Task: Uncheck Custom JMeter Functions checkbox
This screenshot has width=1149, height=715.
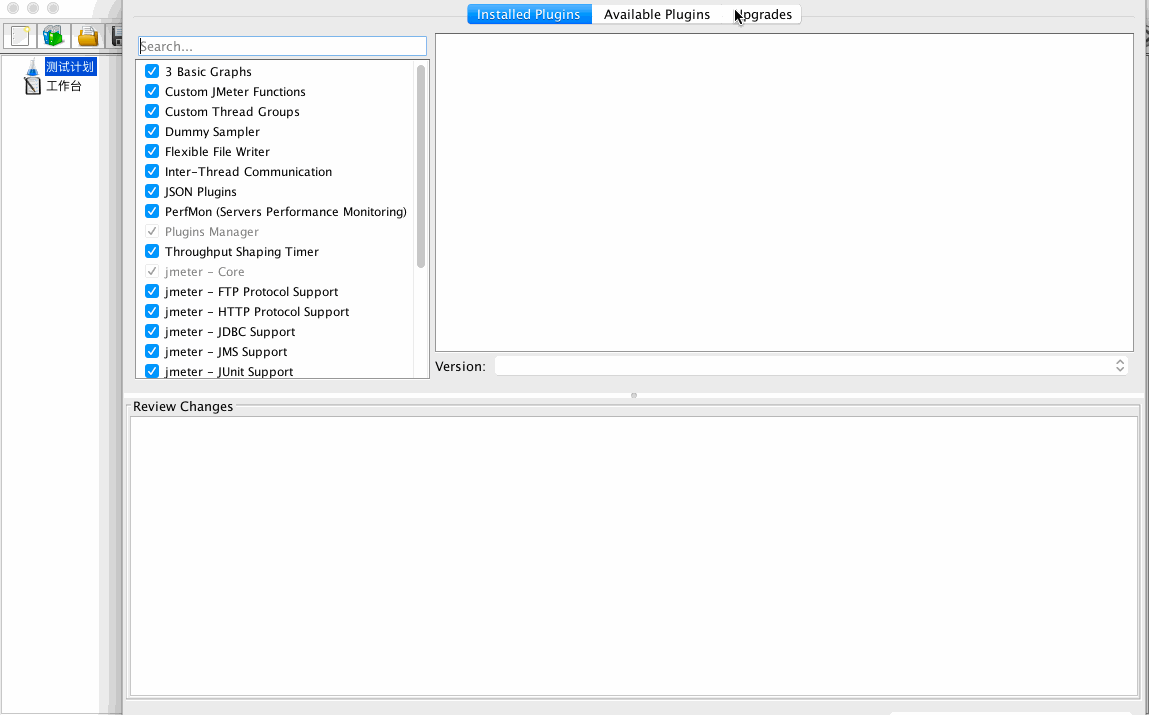Action: [152, 91]
